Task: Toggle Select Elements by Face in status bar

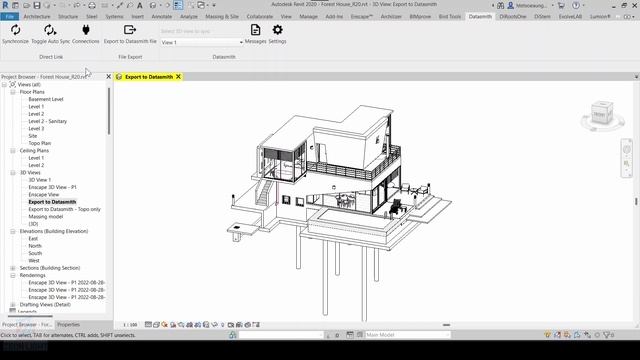Action: [577, 335]
